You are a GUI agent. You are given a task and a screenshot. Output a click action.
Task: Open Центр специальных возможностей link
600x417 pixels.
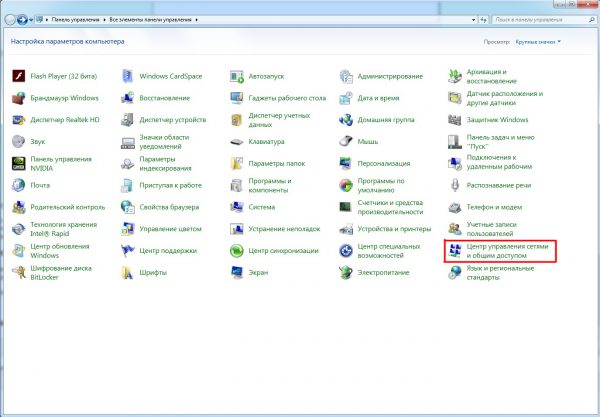(x=389, y=251)
